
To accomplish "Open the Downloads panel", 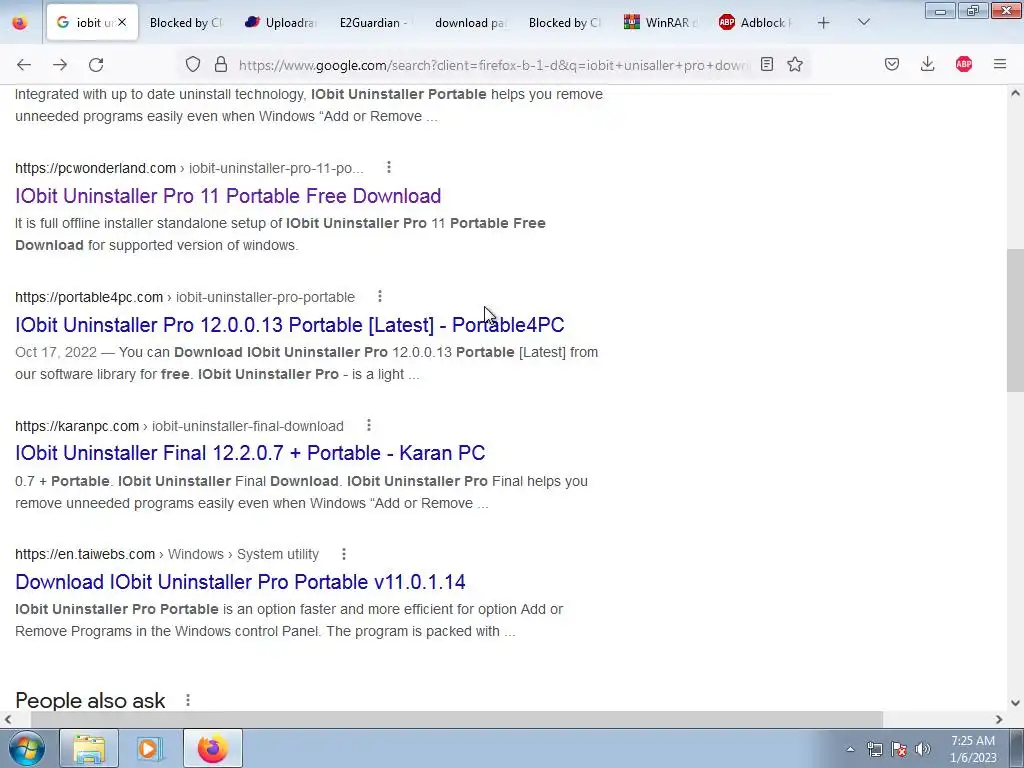I will [x=927, y=64].
